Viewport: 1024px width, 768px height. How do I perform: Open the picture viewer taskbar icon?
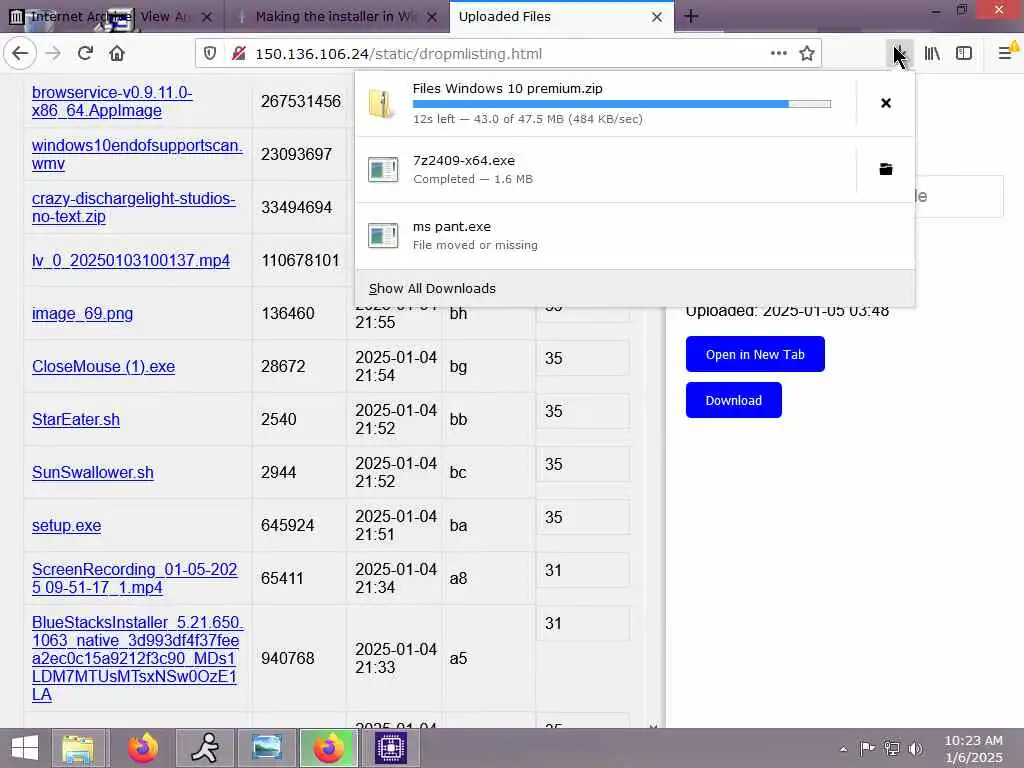[x=266, y=748]
